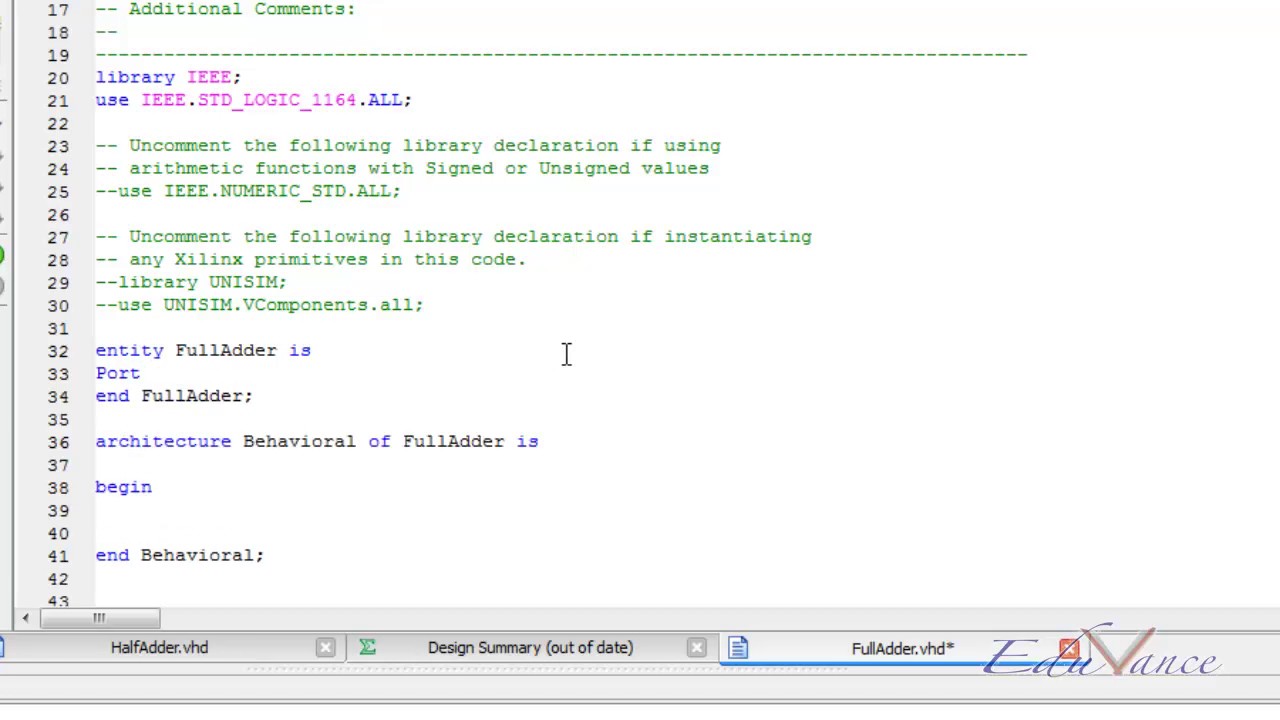Click comment line 23 'Uncomment the following library declaration if using'

[408, 146]
